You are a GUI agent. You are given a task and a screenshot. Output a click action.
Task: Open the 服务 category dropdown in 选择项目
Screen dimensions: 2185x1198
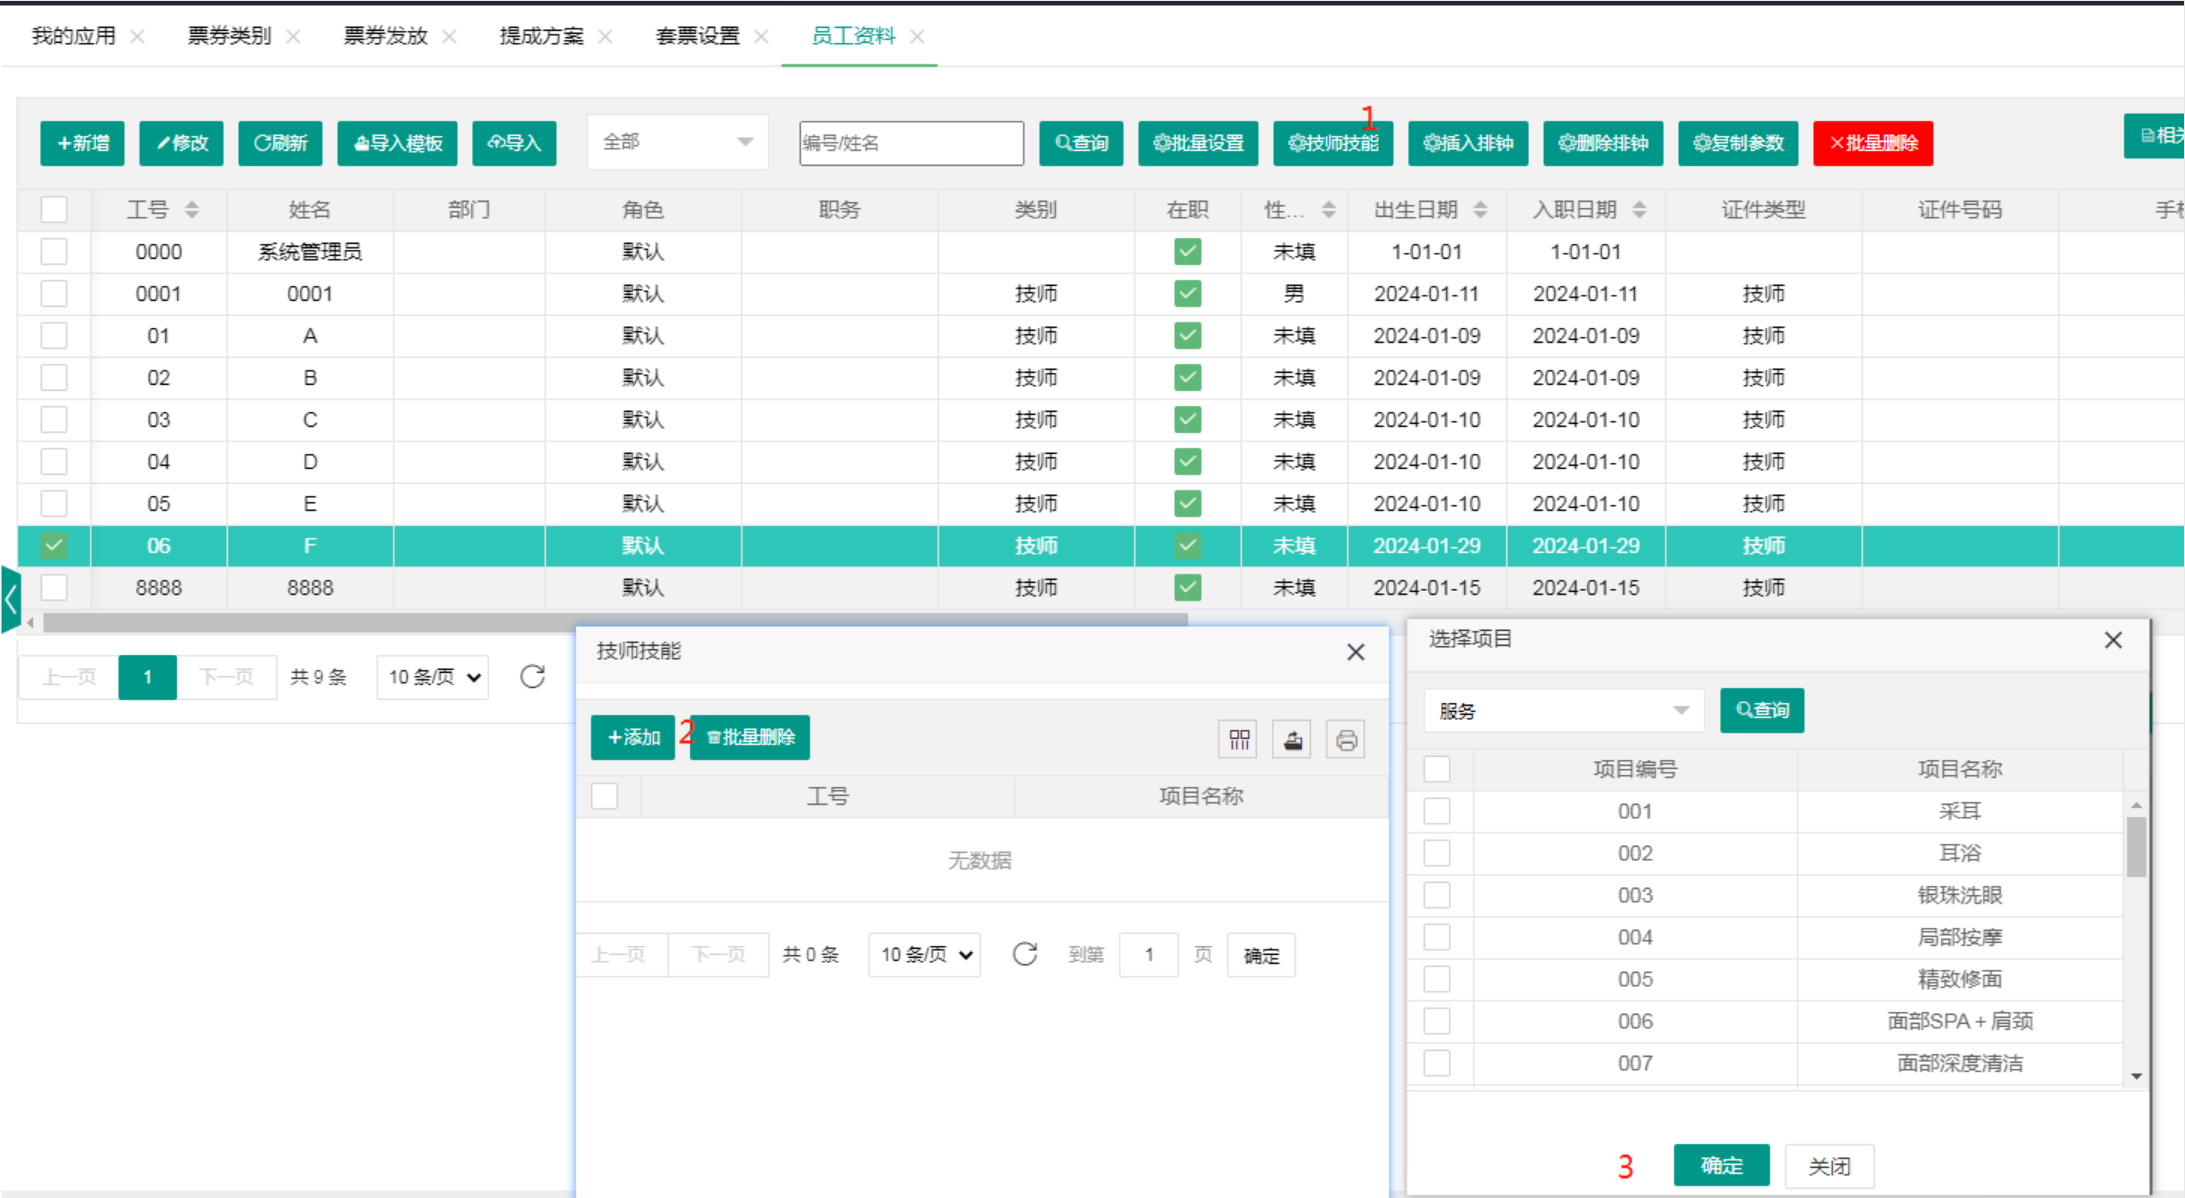click(1564, 711)
